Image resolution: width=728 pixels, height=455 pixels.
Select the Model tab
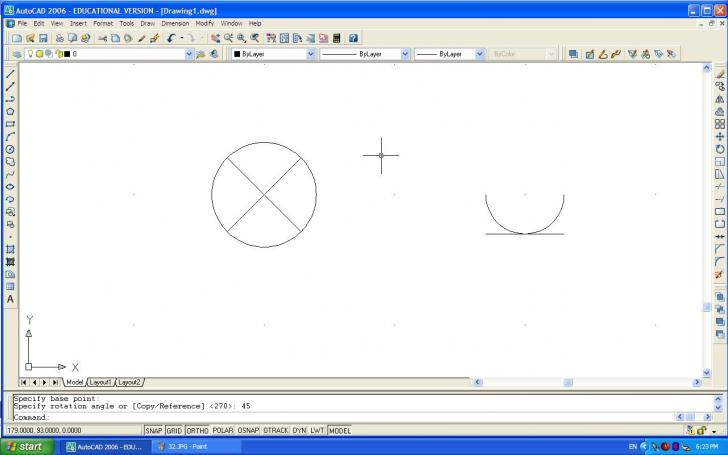[x=74, y=382]
